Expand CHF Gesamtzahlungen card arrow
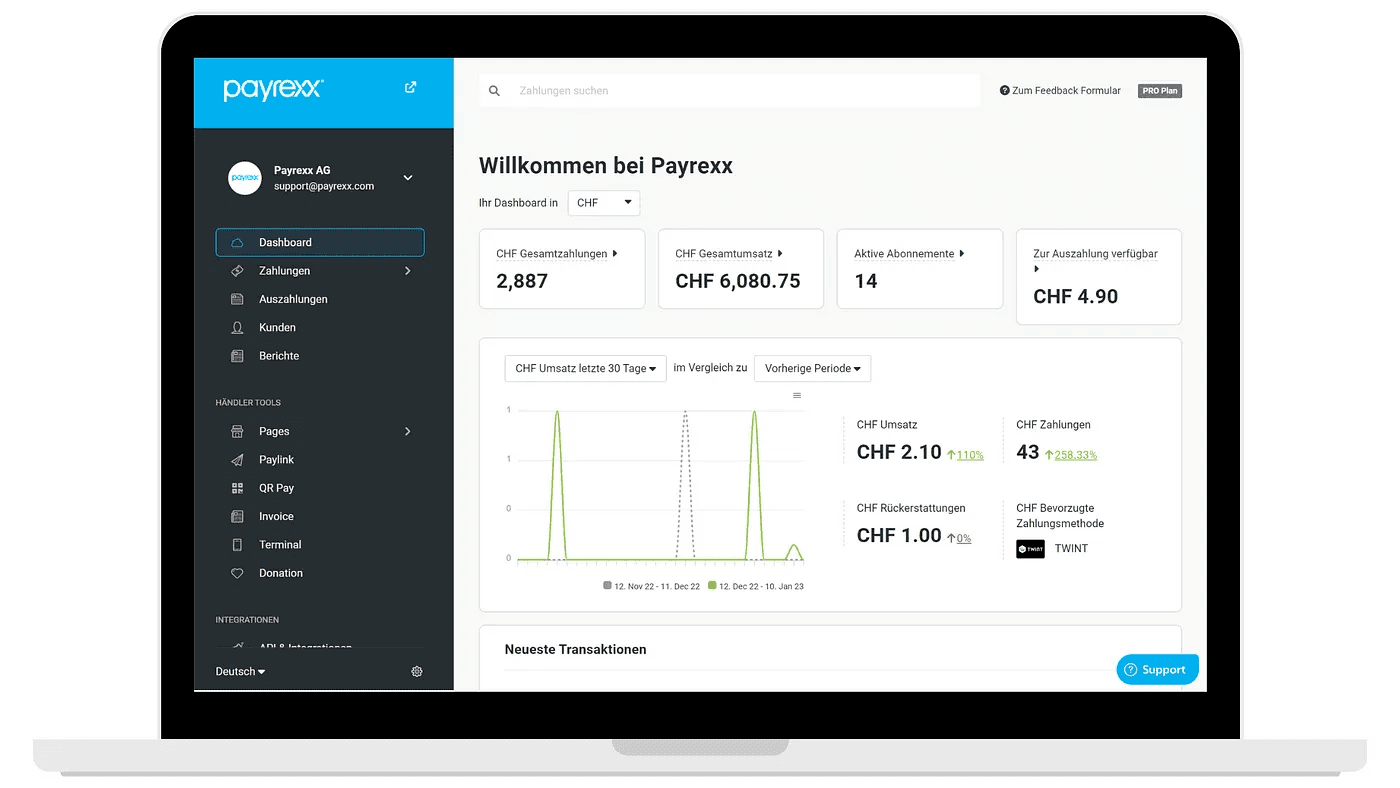1400x788 pixels. tap(615, 254)
